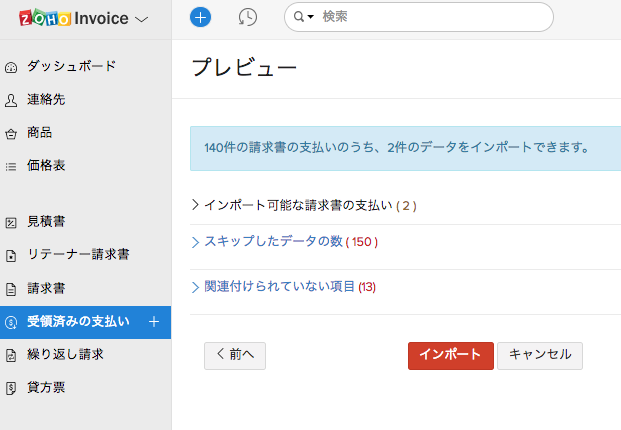Click the items basket icon
The image size is (621, 430).
point(11,133)
